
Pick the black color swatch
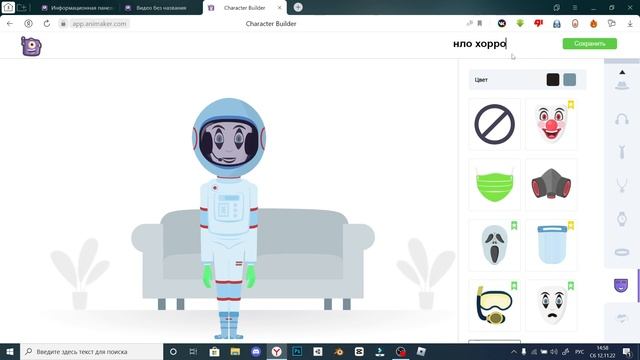tap(553, 80)
